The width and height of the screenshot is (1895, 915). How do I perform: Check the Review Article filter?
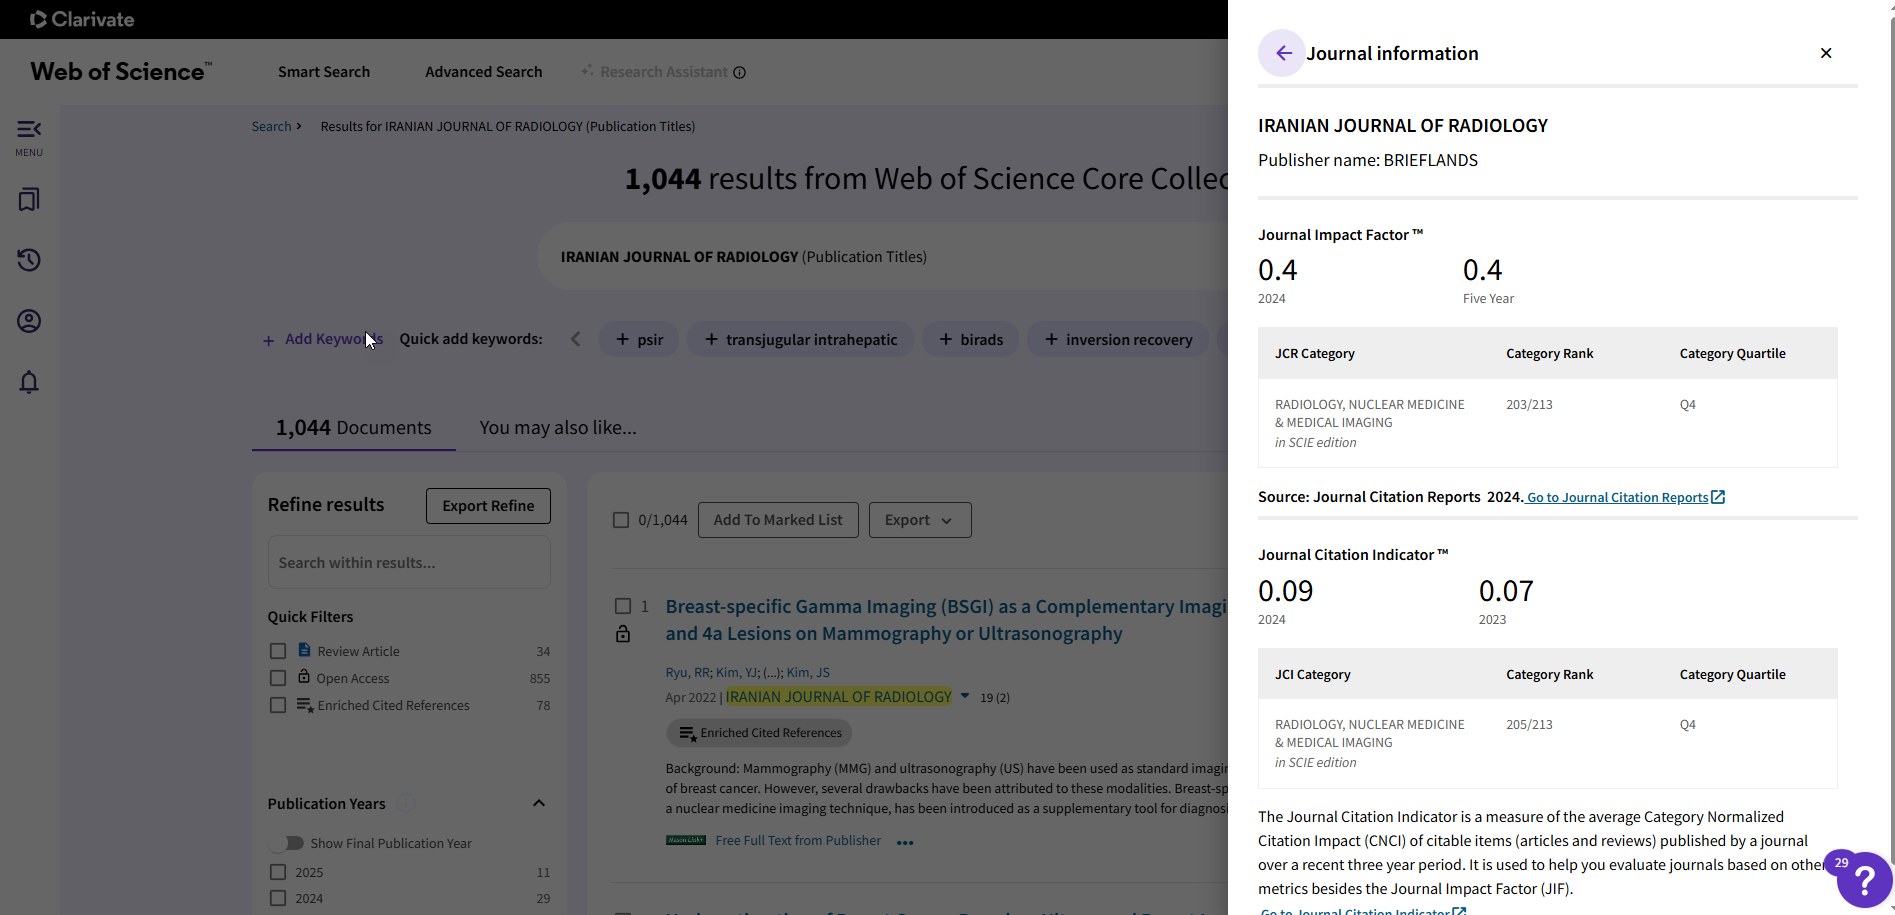click(278, 651)
